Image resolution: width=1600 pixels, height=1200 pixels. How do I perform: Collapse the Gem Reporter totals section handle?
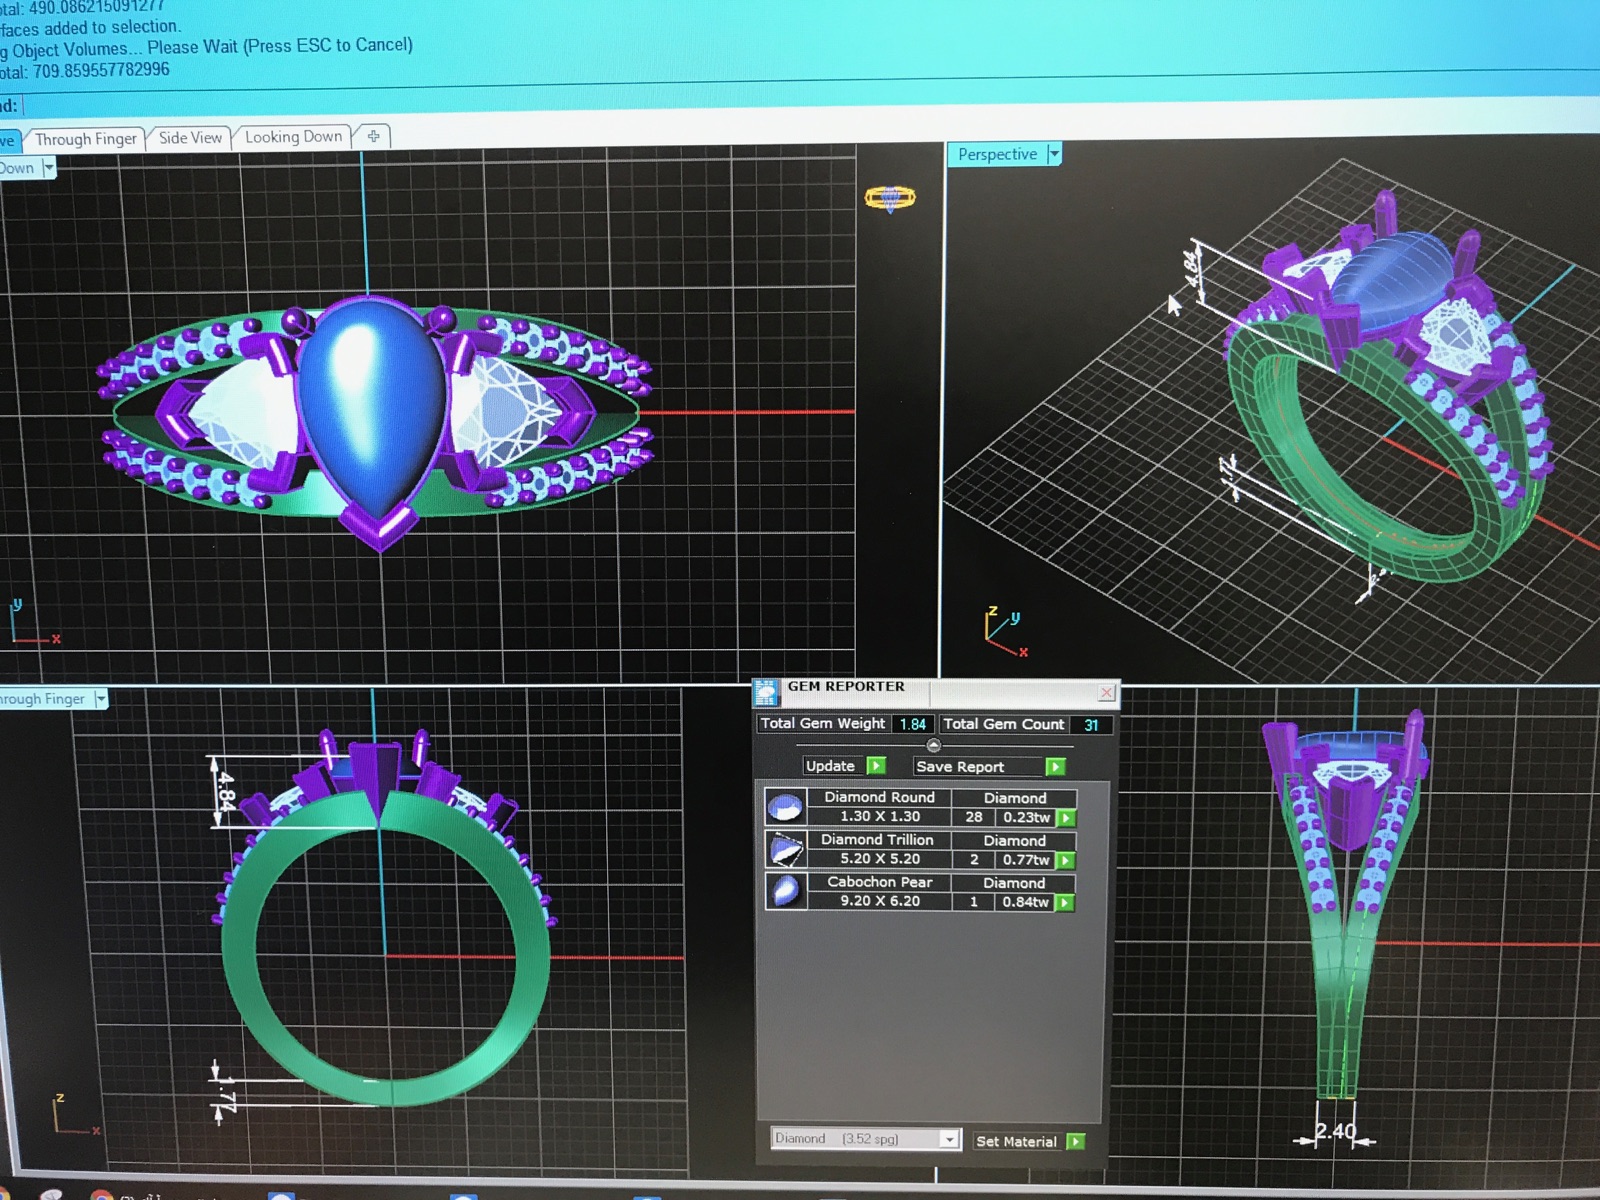(933, 745)
